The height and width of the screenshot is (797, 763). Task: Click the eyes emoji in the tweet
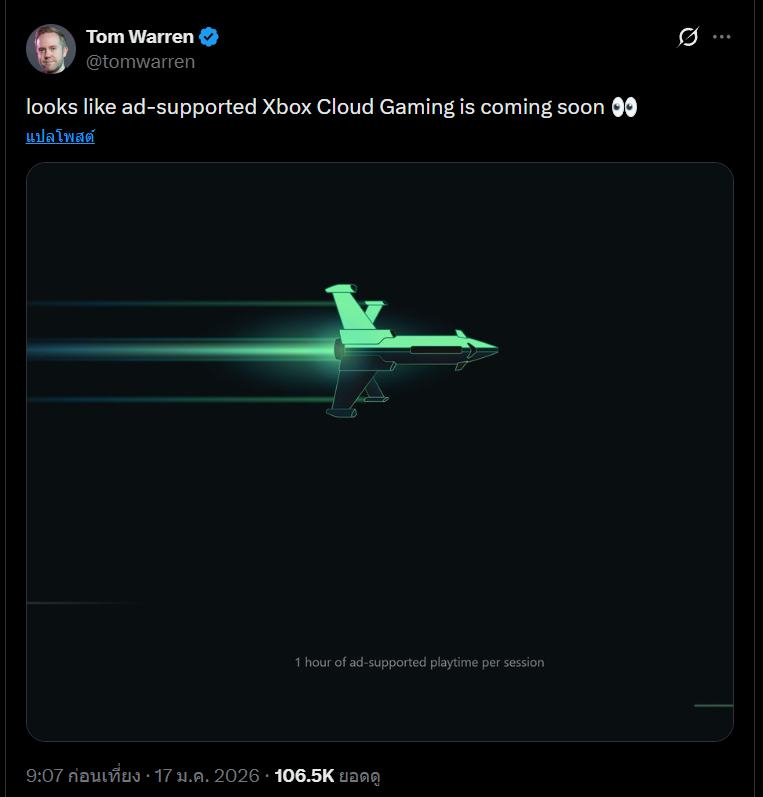pos(624,108)
